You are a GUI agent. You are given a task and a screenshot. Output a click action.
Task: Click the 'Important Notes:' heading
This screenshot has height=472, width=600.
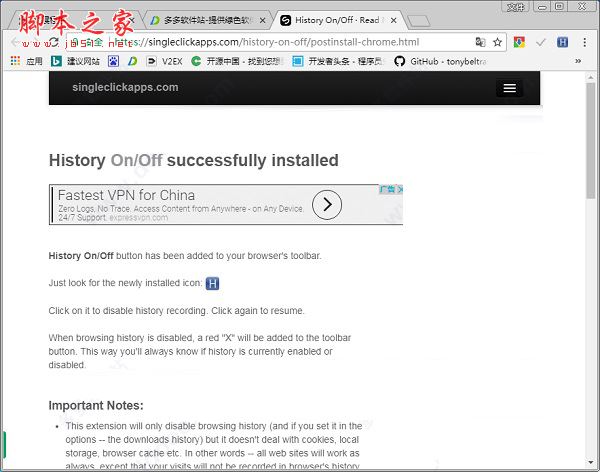coord(96,405)
